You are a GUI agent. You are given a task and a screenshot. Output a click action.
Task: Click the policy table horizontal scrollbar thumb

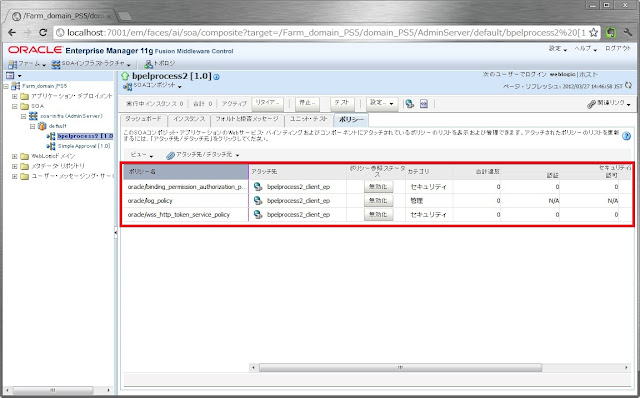[x=400, y=368]
